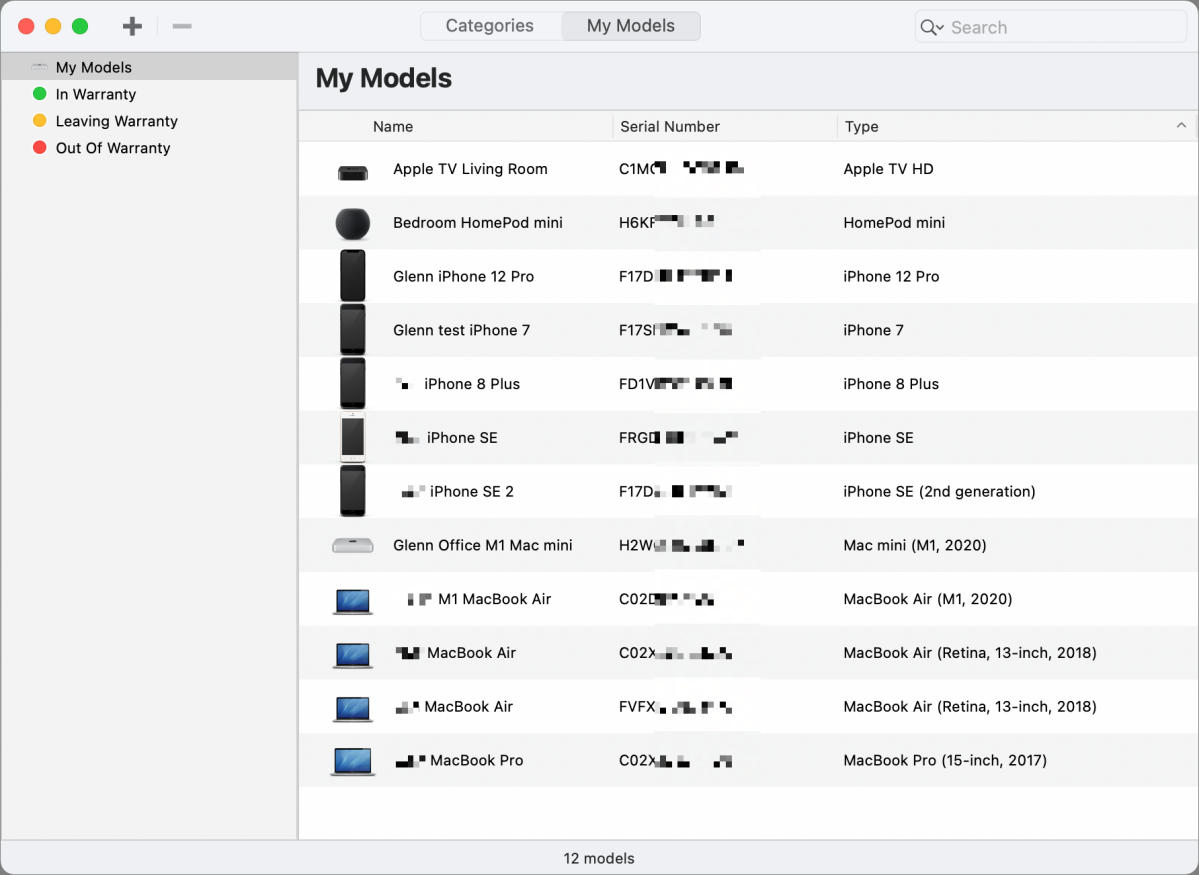Select the Glenn test iPhone 7 name
The height and width of the screenshot is (875, 1199).
point(461,330)
